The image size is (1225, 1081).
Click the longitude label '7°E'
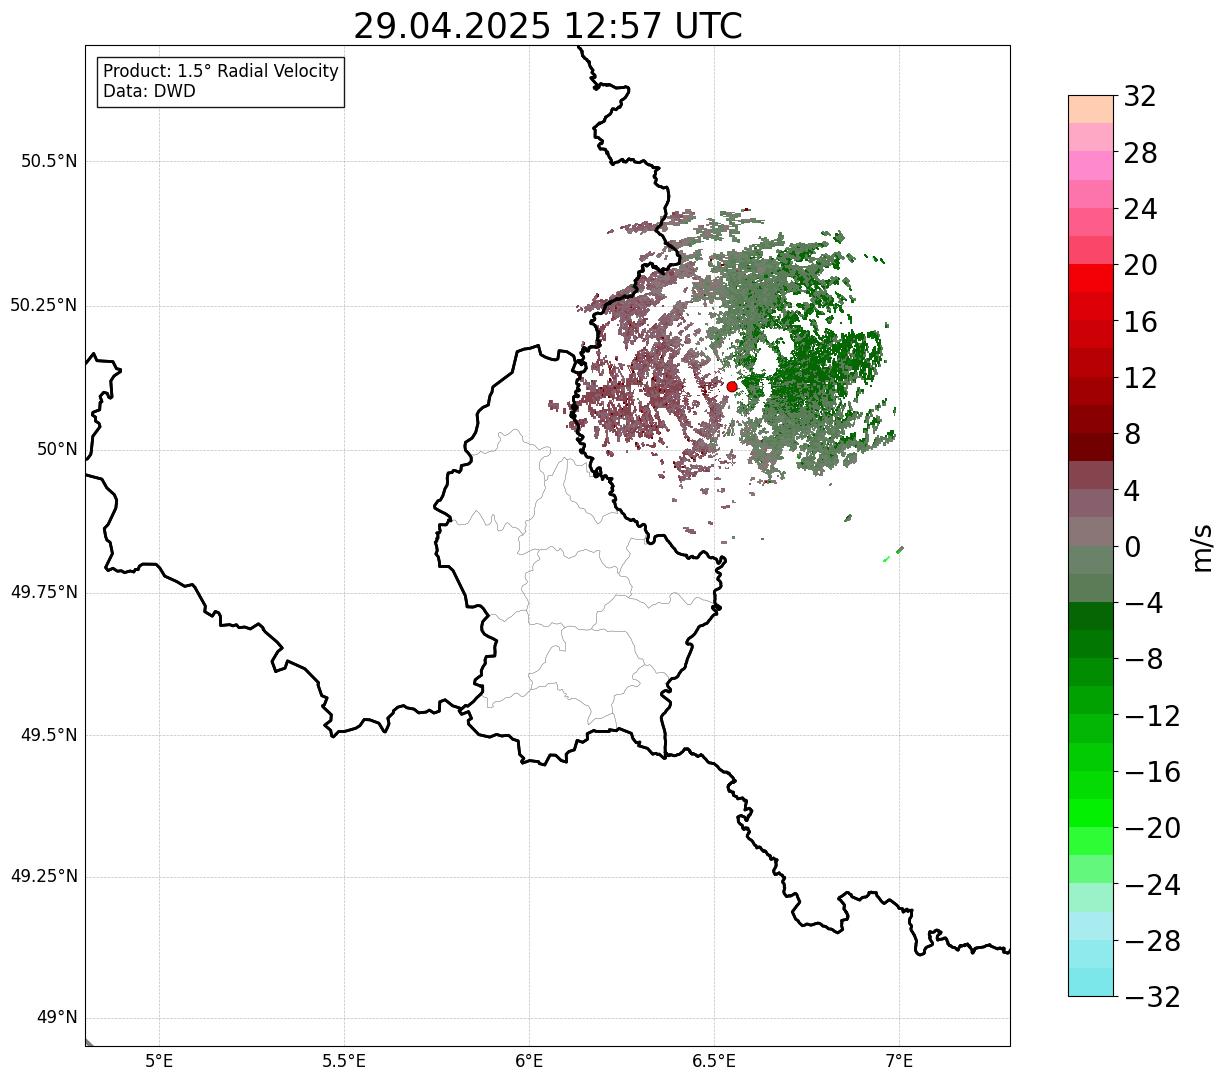coord(899,1061)
